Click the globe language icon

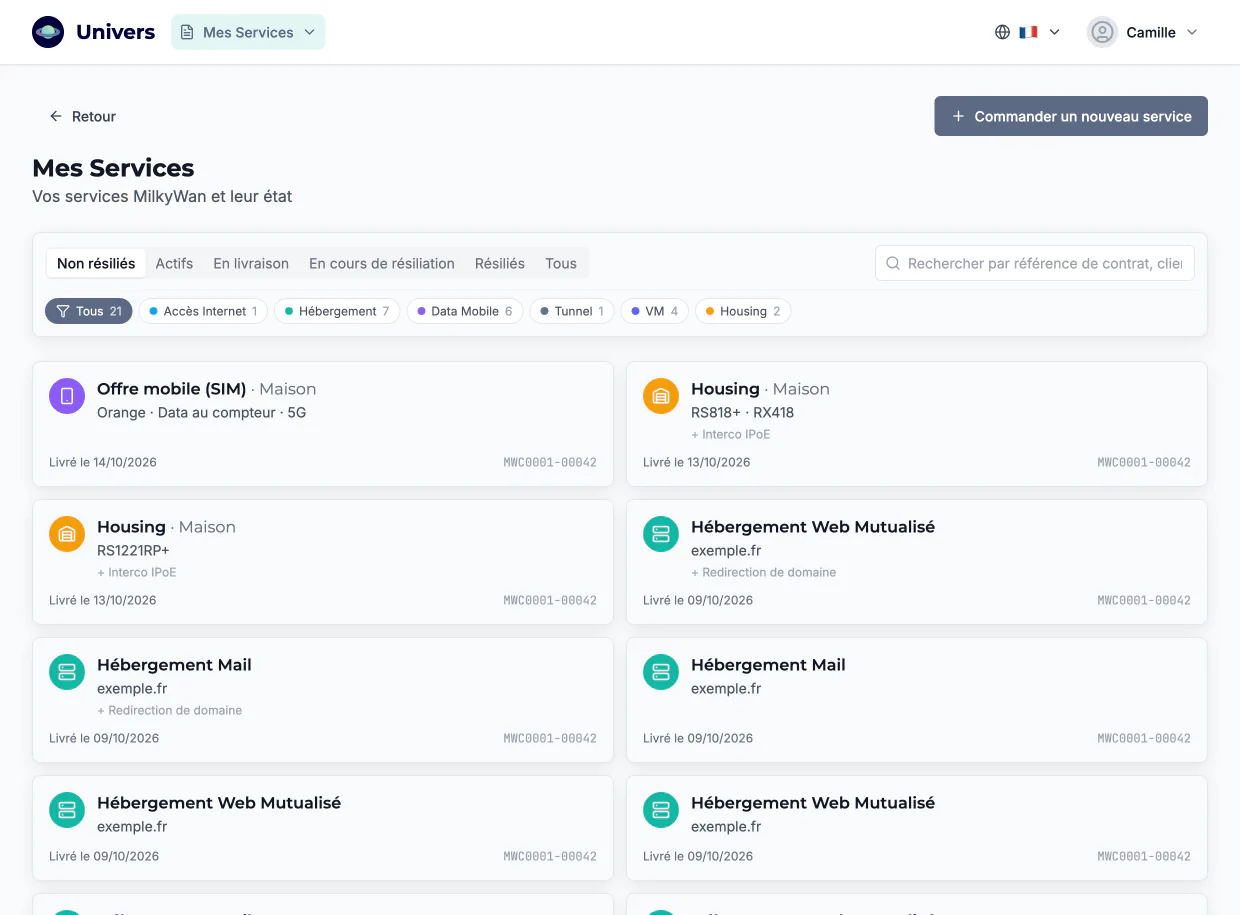pos(1002,32)
